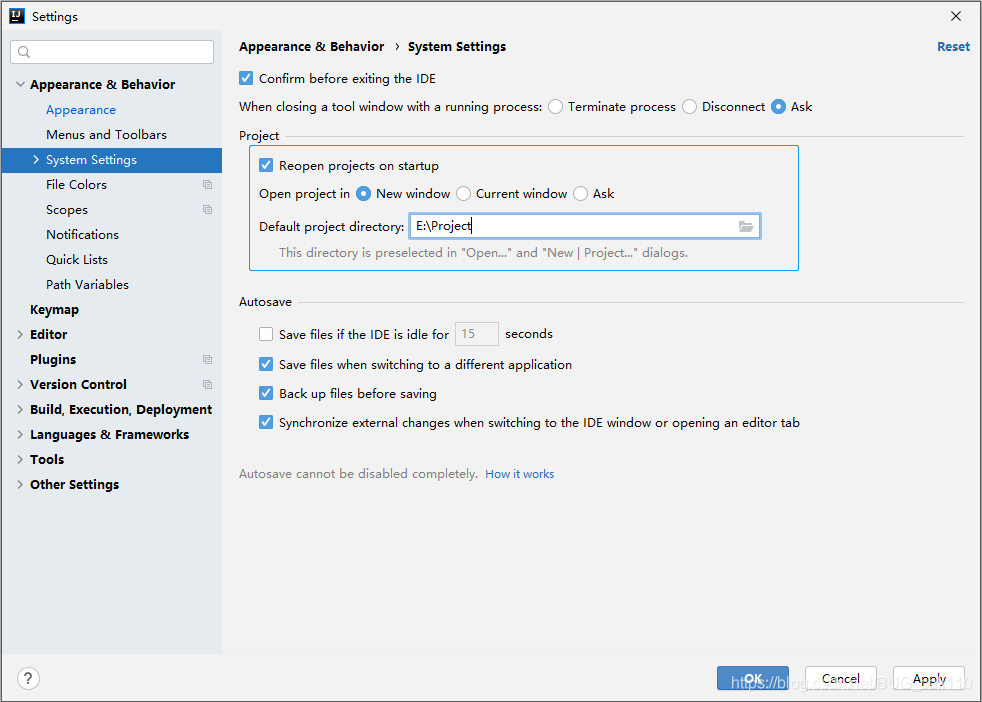Uncheck Back up files before saving
982x702 pixels.
(266, 393)
